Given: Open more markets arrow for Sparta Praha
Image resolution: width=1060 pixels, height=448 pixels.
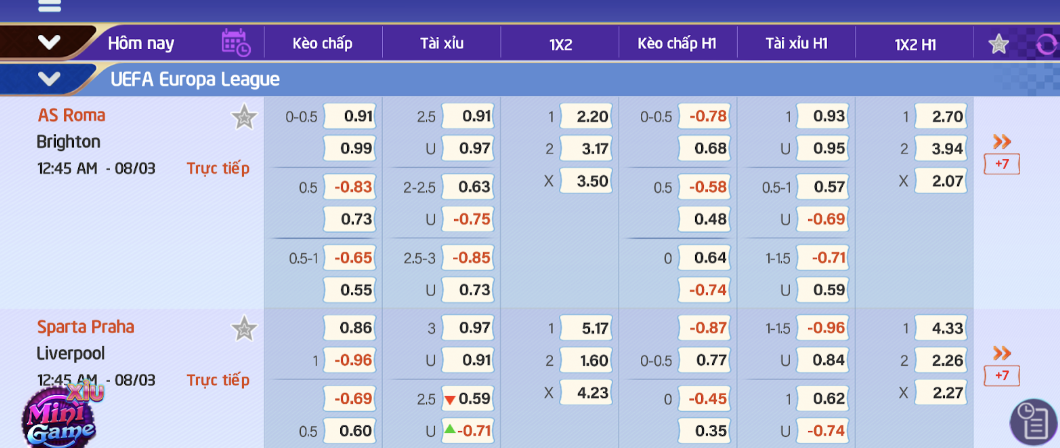Looking at the screenshot, I should [x=1001, y=353].
